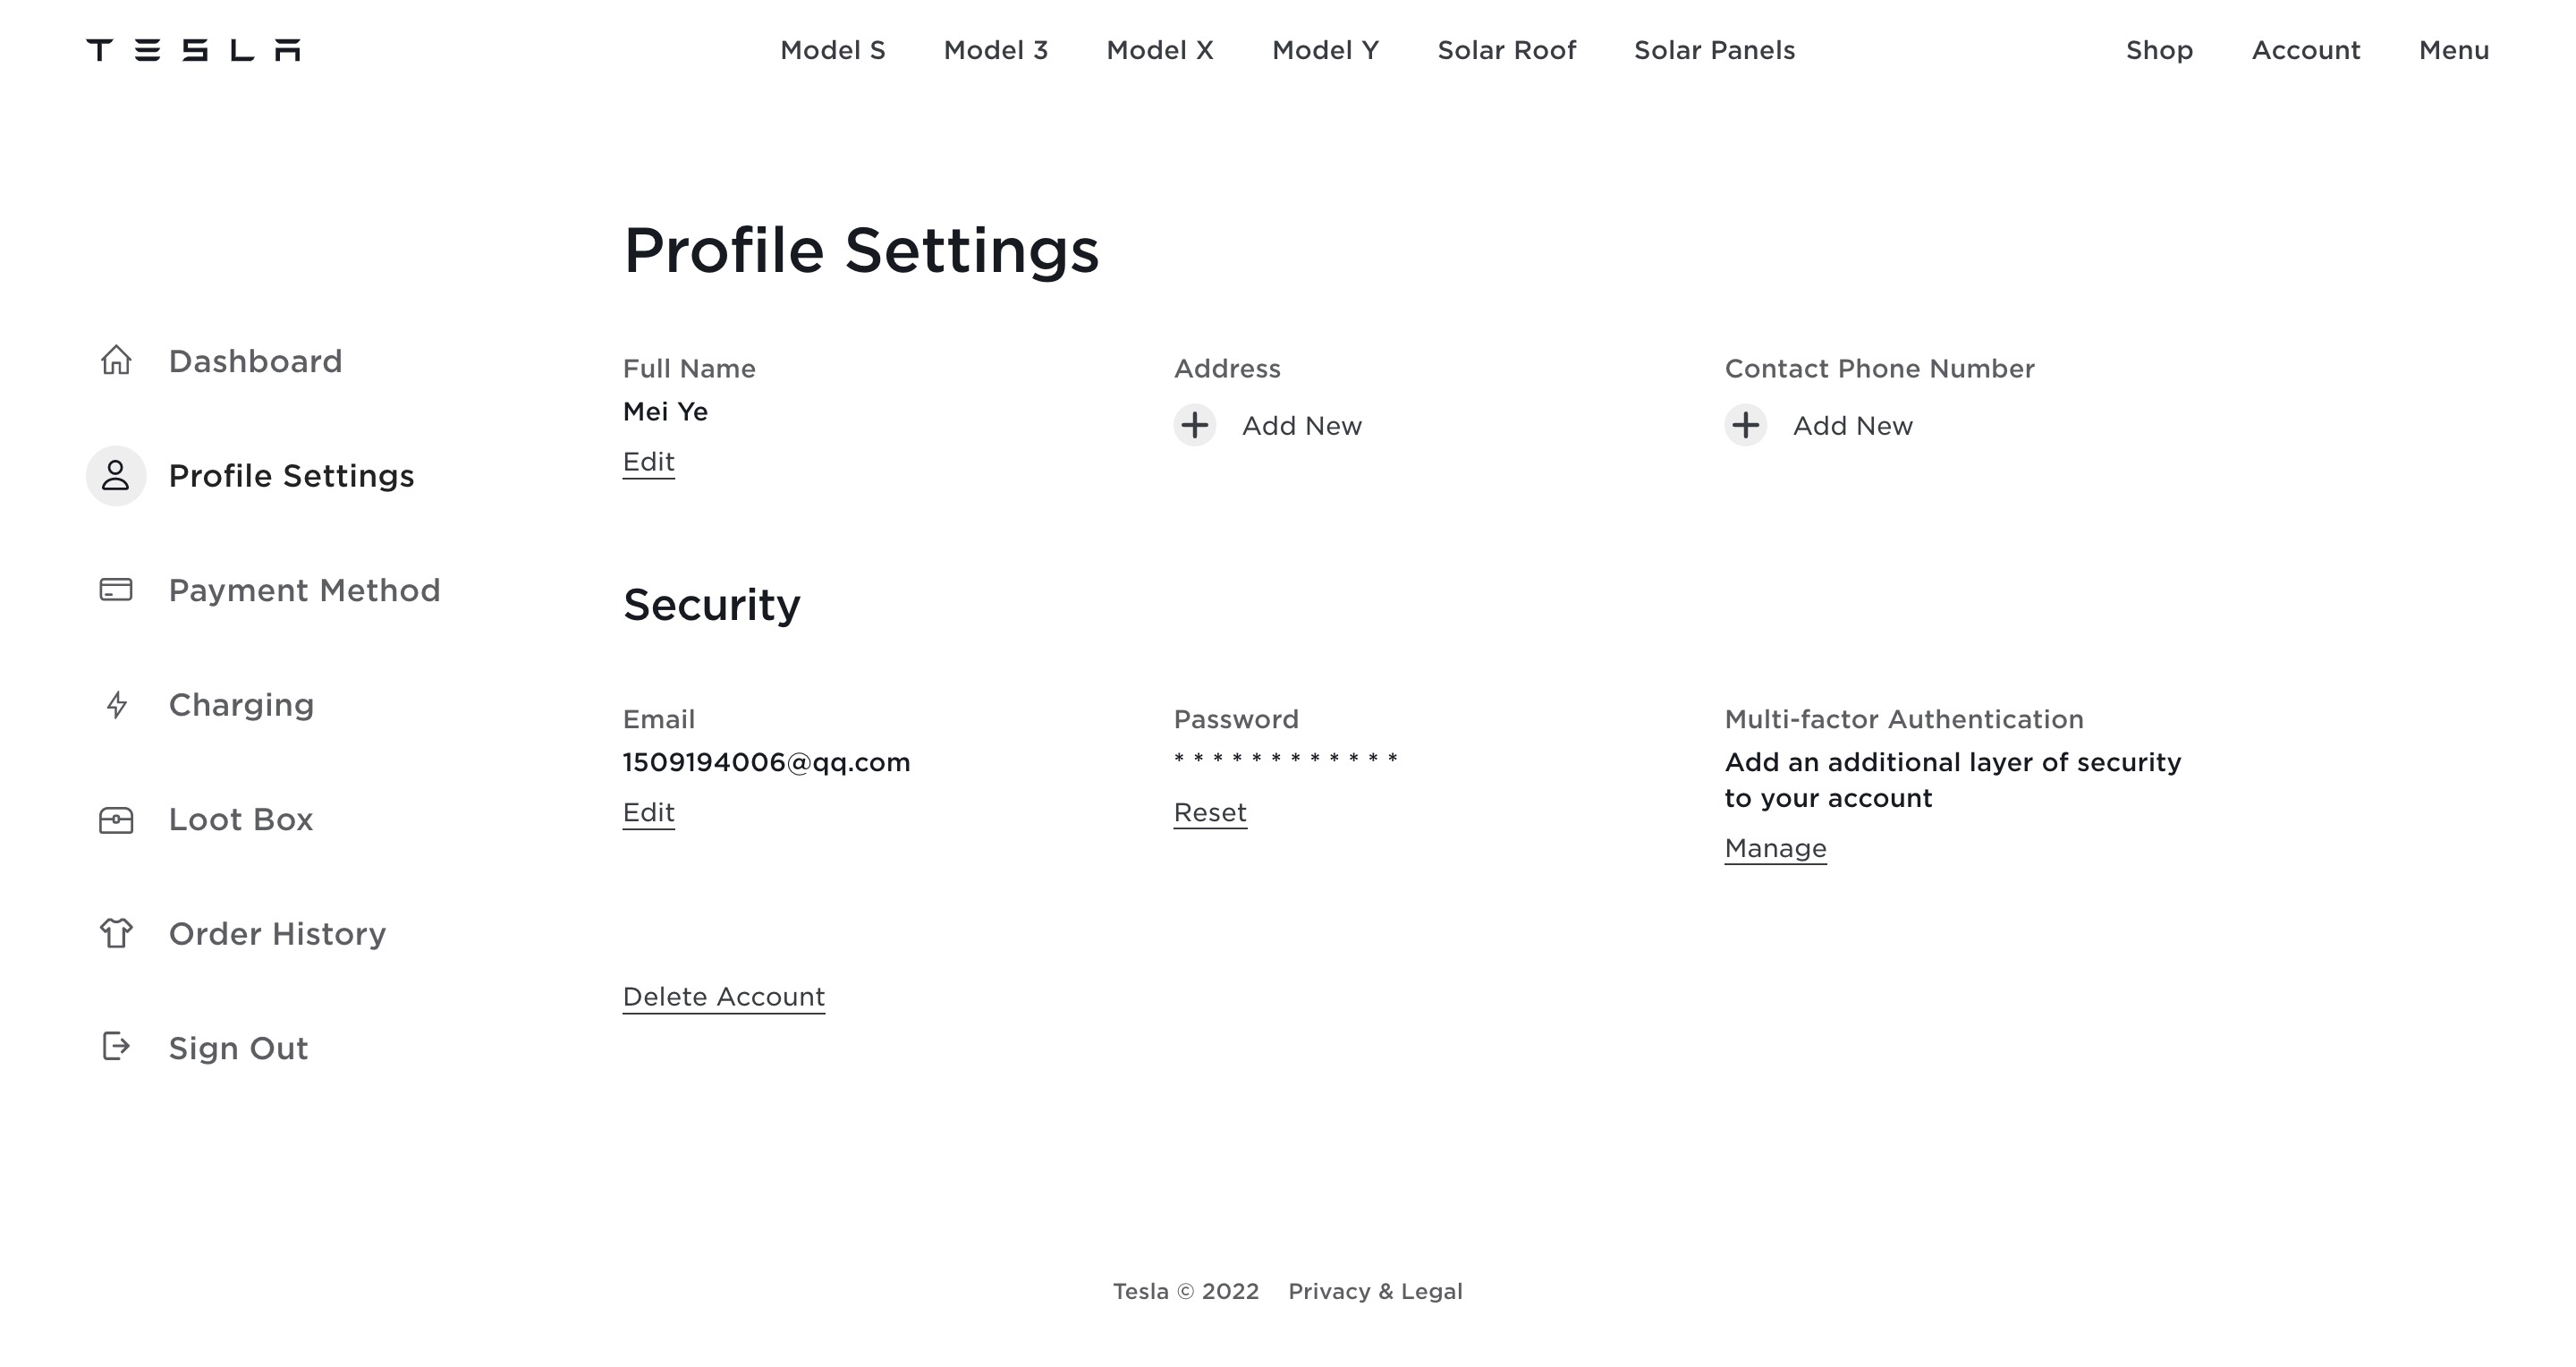Click the Full Name label
Viewport: 2576px width, 1367px height.
coord(689,369)
